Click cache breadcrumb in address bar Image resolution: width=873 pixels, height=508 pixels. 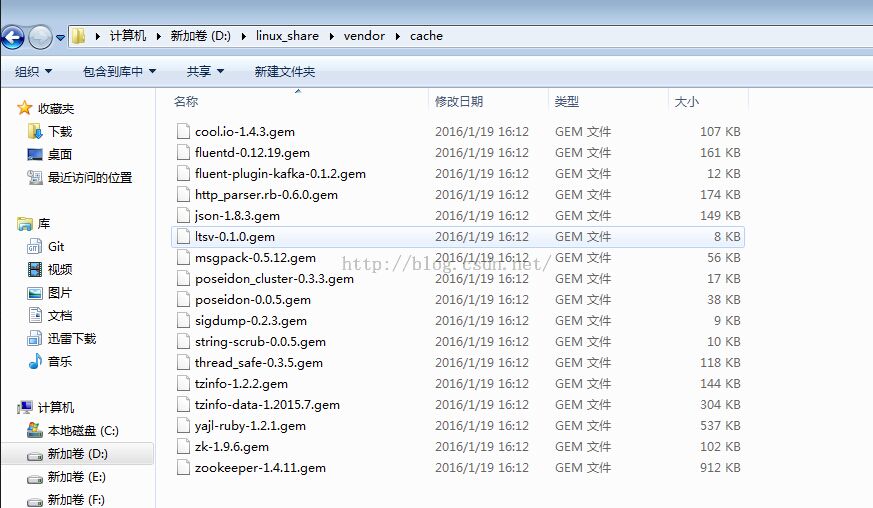coord(426,36)
